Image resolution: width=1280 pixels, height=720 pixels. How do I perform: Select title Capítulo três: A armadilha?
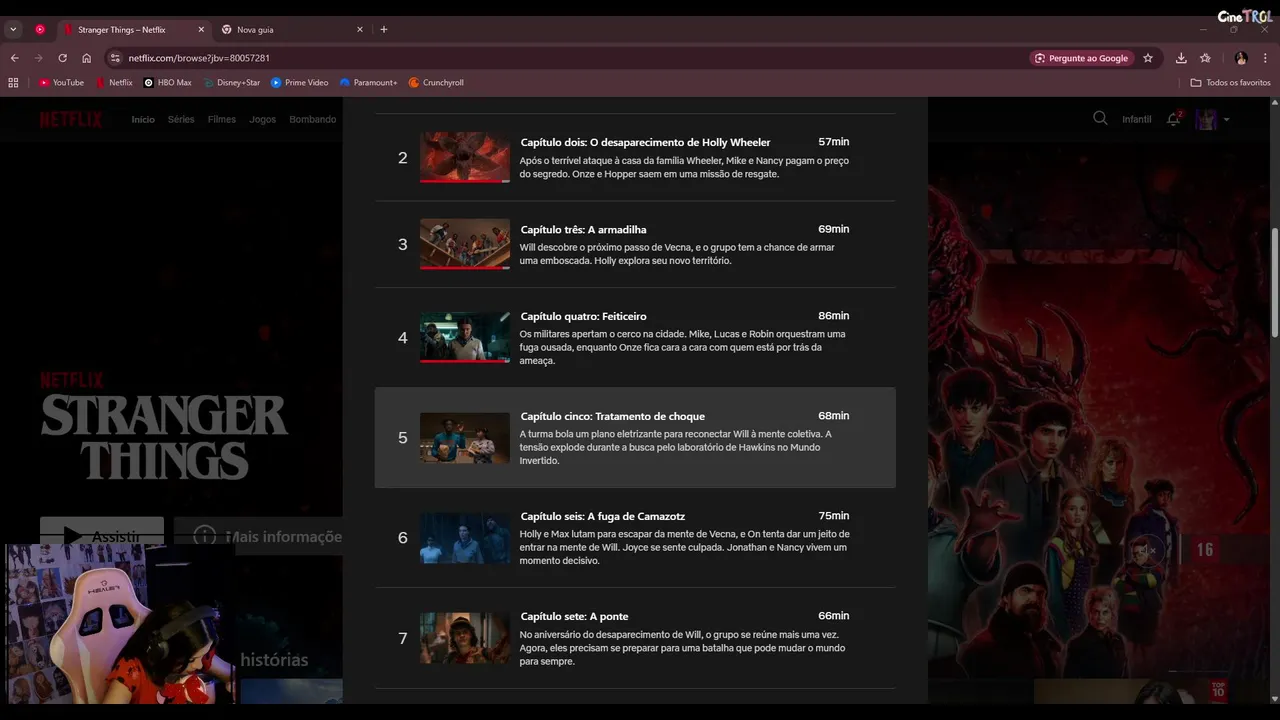click(583, 229)
